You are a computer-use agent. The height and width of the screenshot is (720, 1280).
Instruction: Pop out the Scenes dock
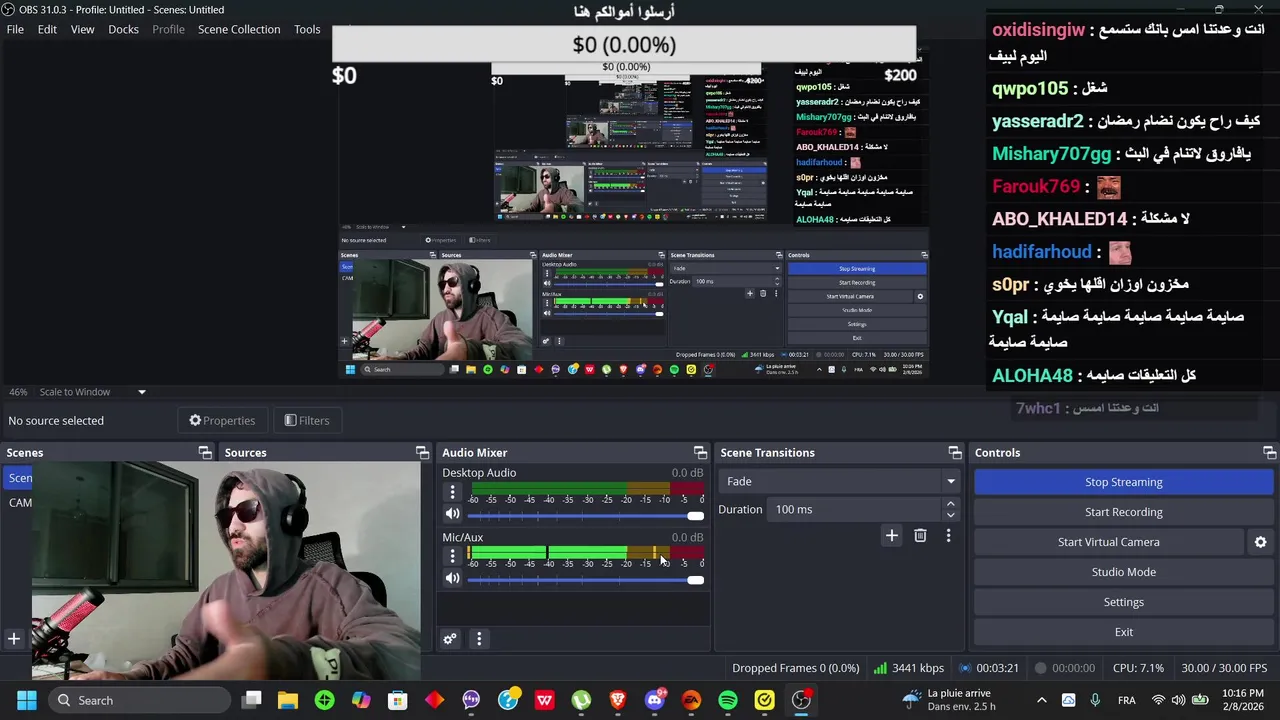click(204, 453)
